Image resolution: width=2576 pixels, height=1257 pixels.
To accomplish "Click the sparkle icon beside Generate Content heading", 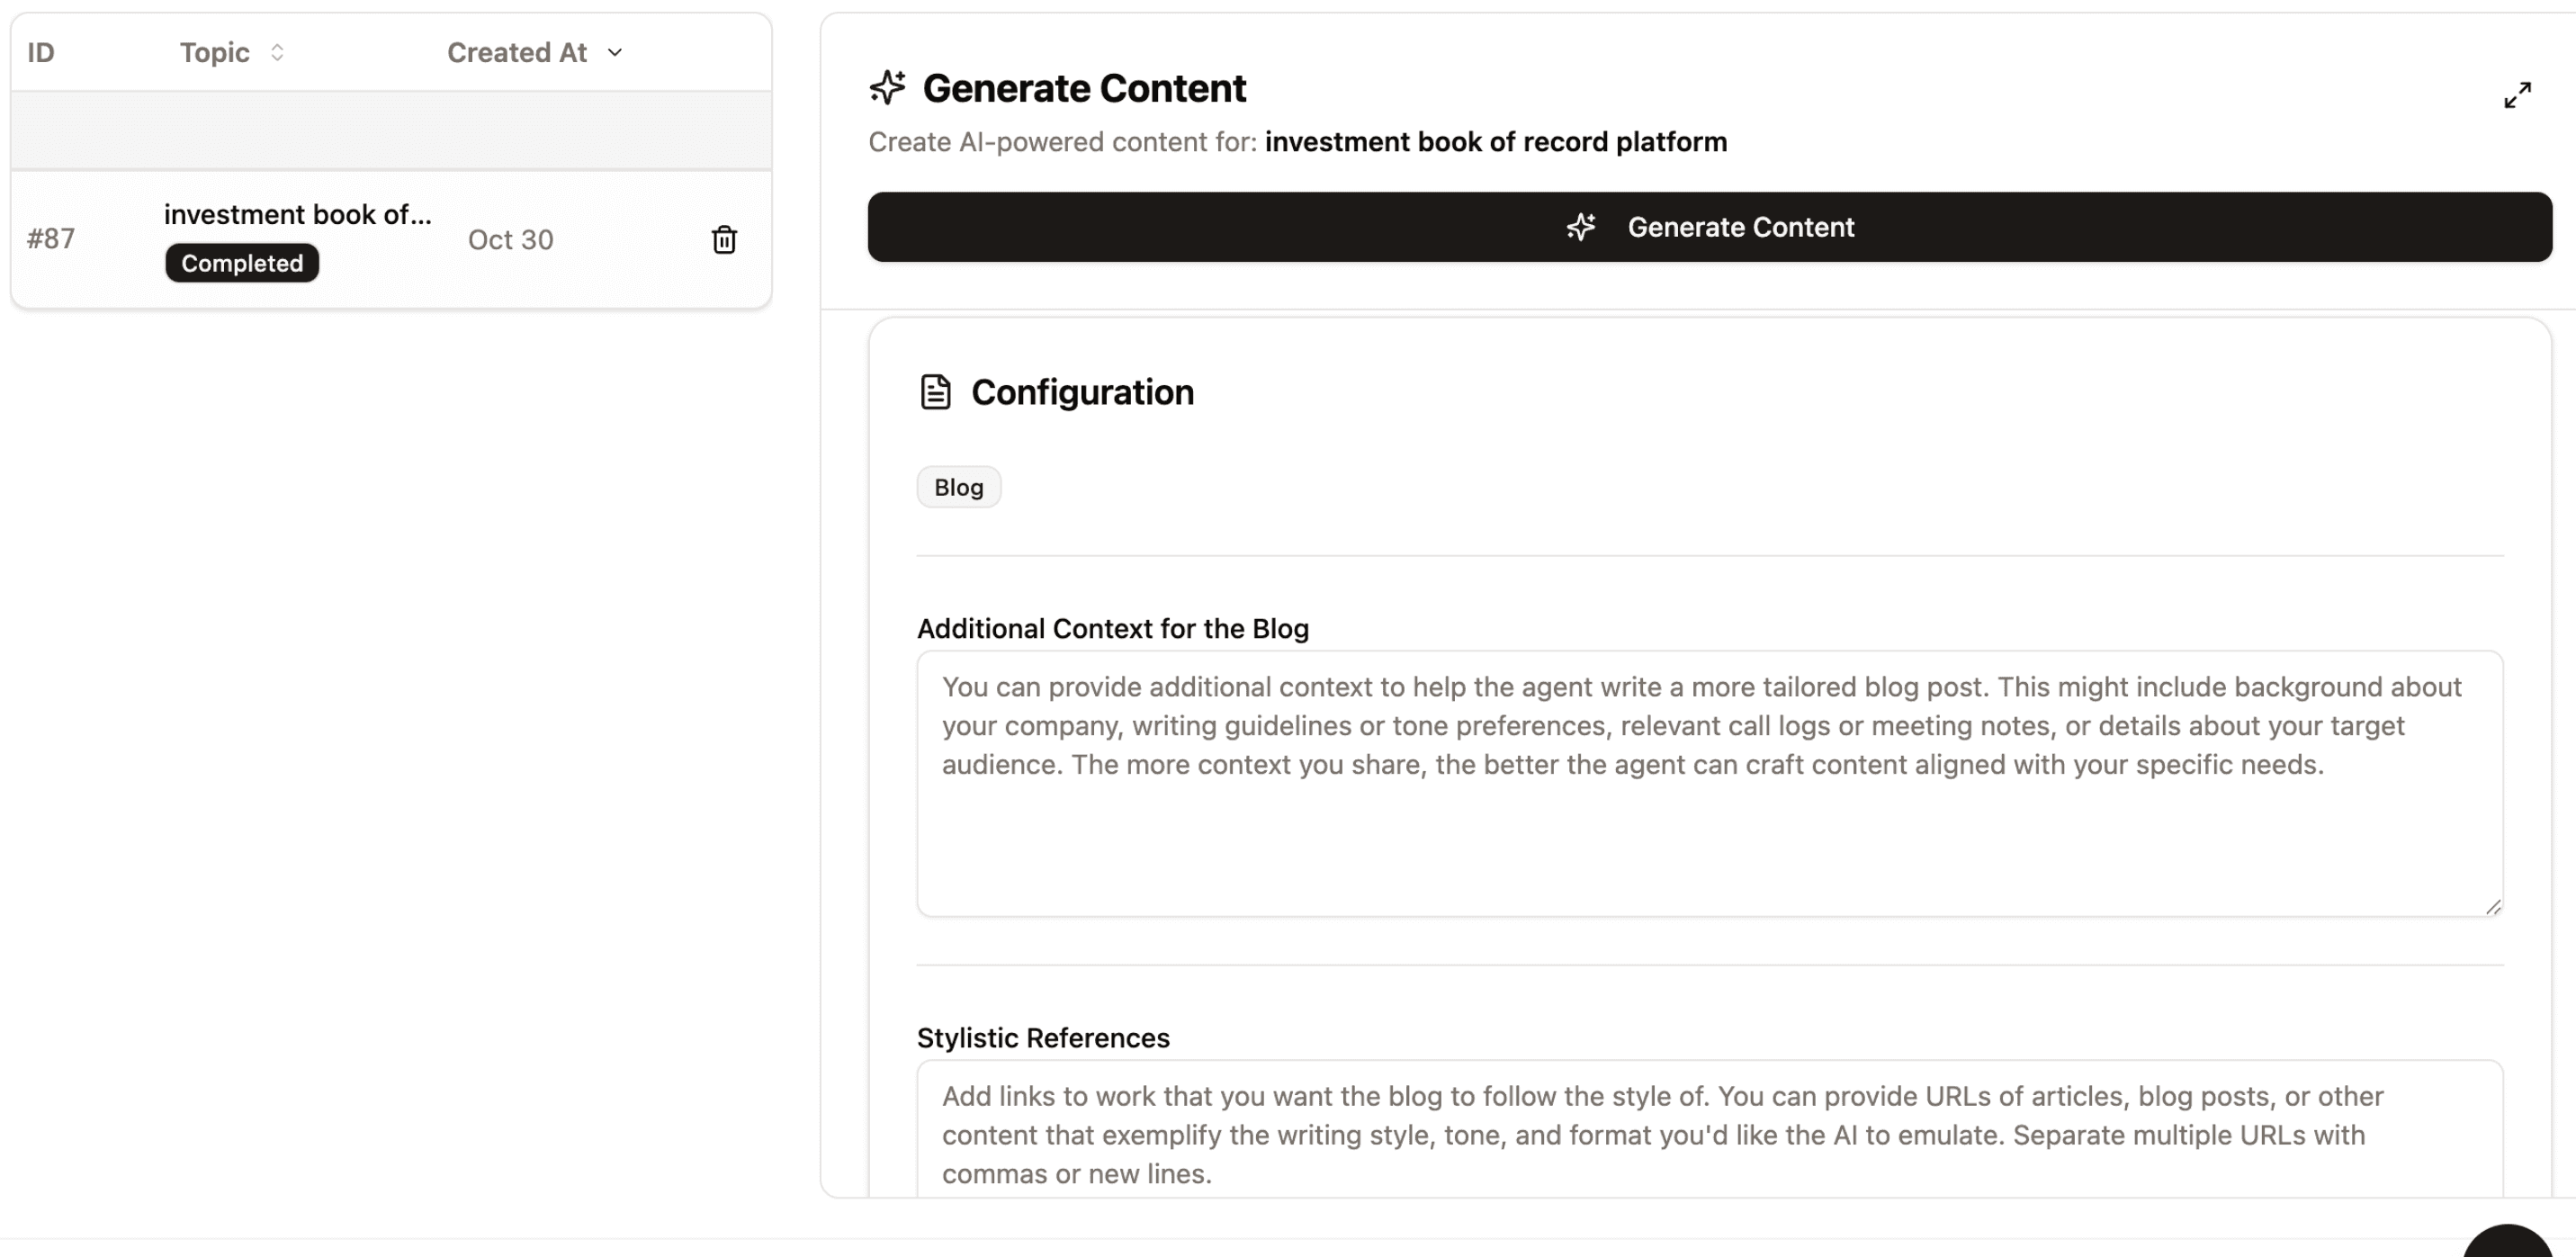I will (887, 88).
